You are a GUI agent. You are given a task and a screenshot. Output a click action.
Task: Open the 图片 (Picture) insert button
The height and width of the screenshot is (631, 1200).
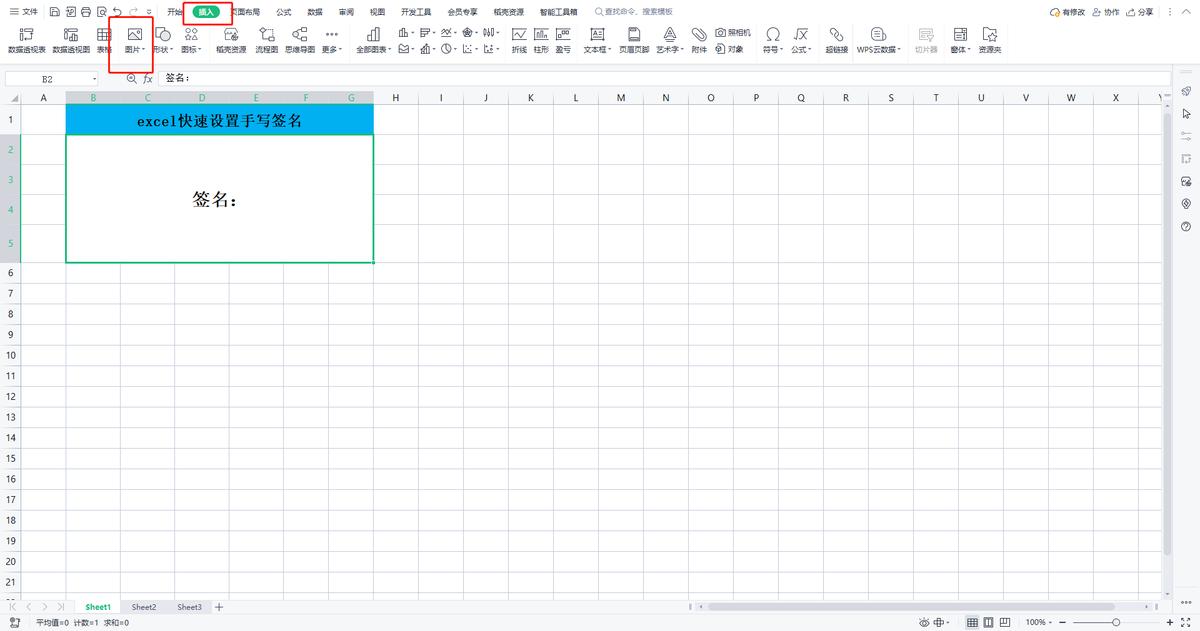(133, 40)
